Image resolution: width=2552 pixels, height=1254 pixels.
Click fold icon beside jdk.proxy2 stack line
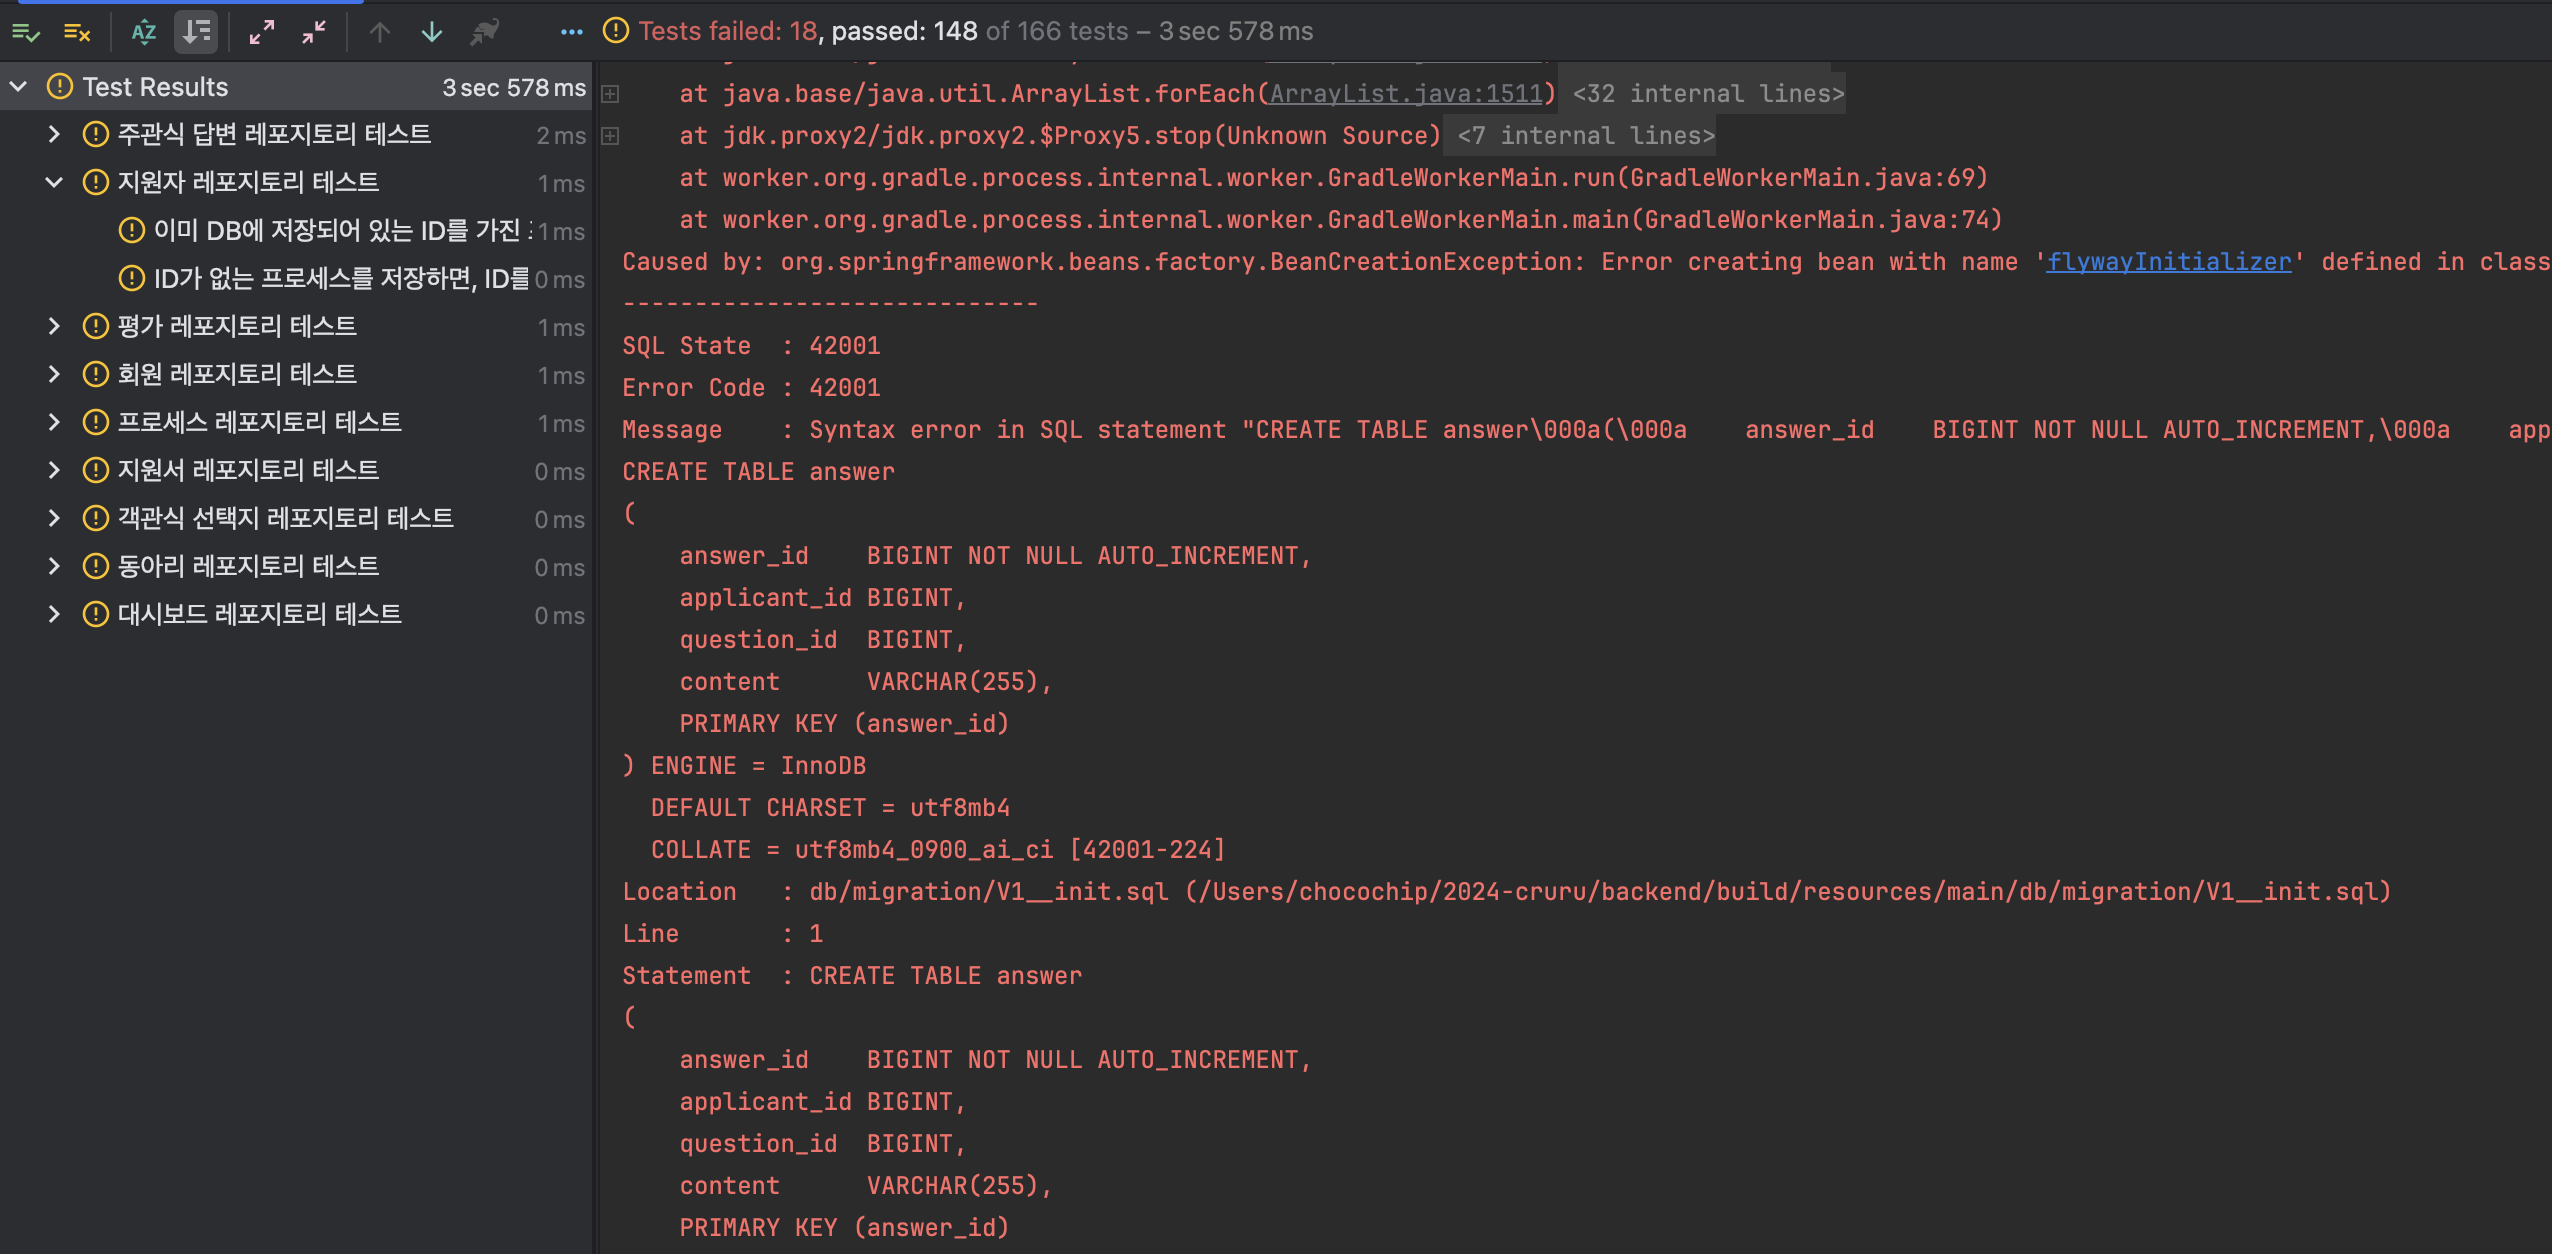point(610,136)
